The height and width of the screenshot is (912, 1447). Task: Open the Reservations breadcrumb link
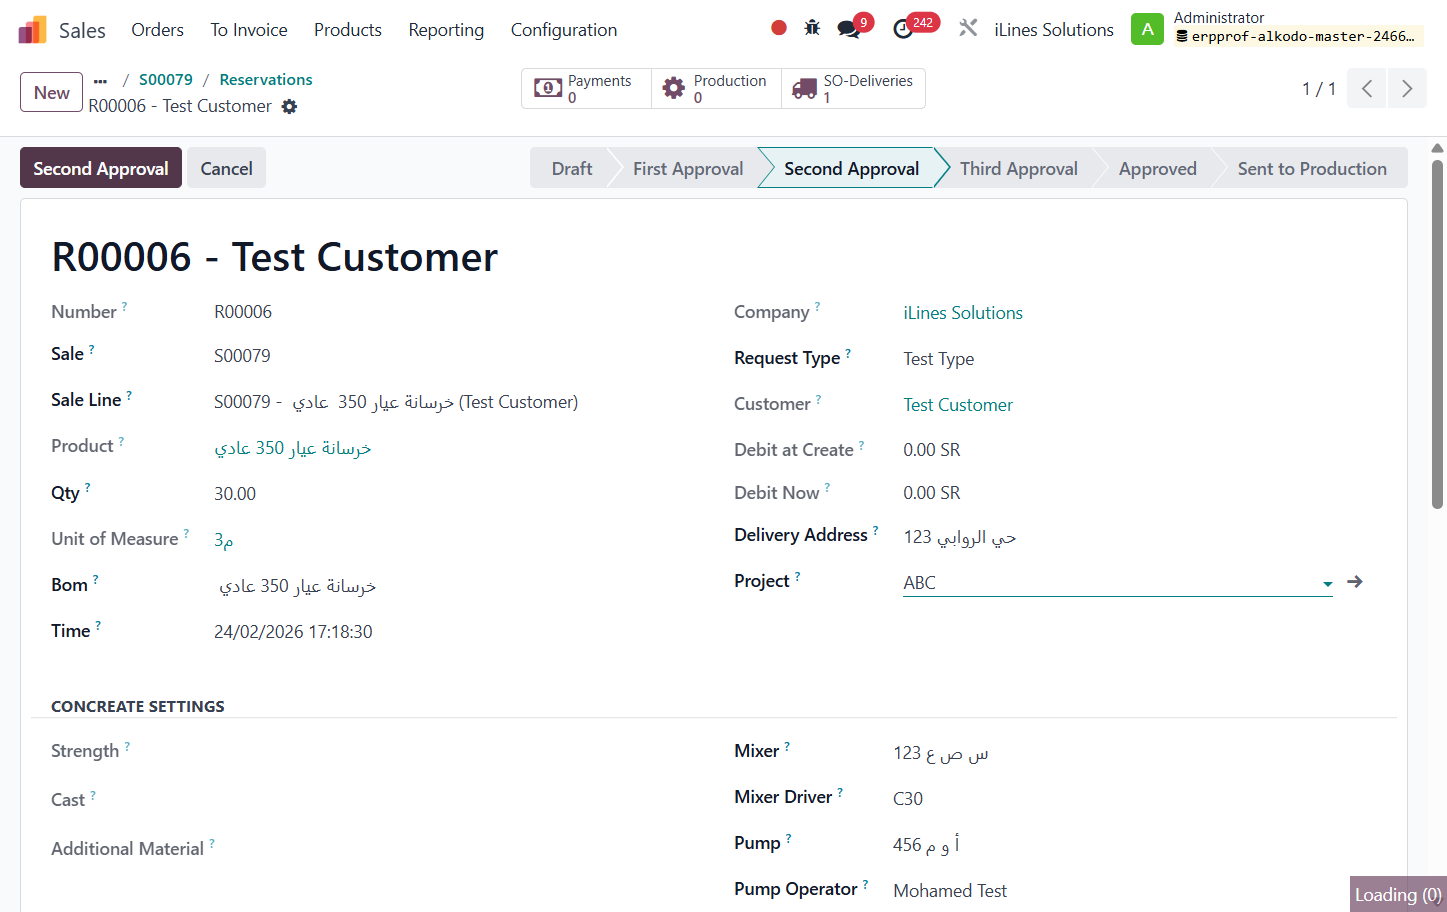(x=266, y=80)
